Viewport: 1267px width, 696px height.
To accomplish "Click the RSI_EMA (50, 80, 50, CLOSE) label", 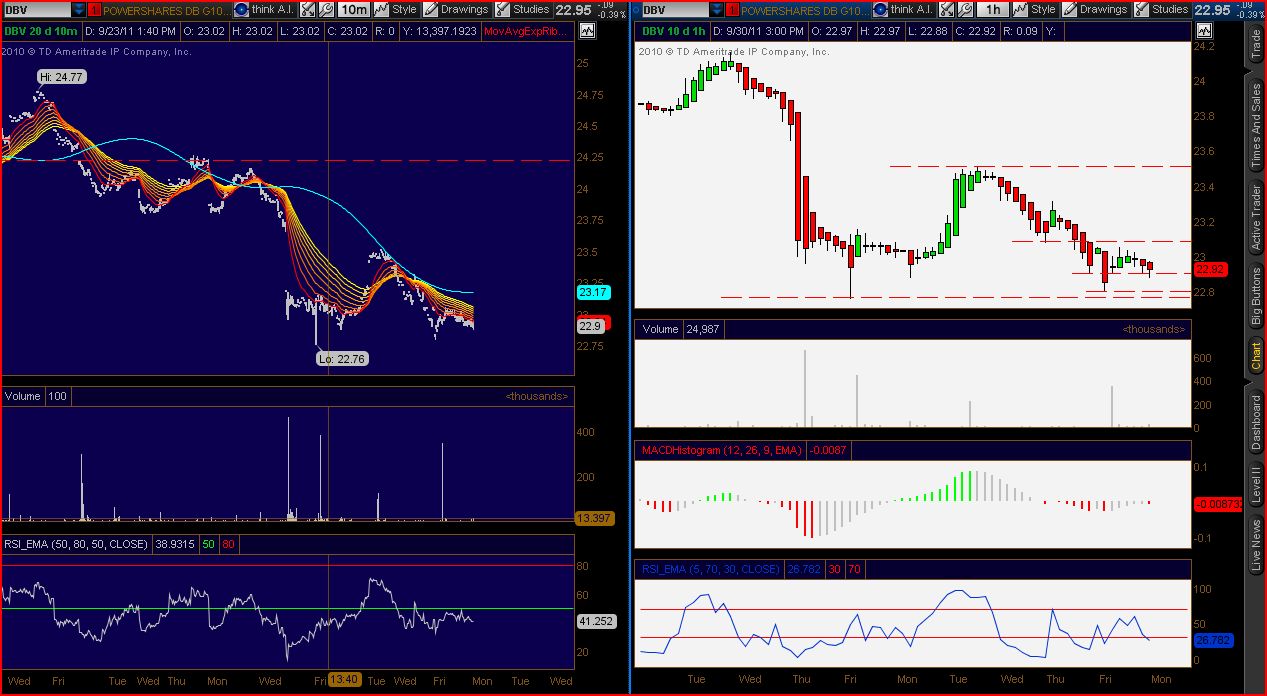I will pyautogui.click(x=75, y=544).
